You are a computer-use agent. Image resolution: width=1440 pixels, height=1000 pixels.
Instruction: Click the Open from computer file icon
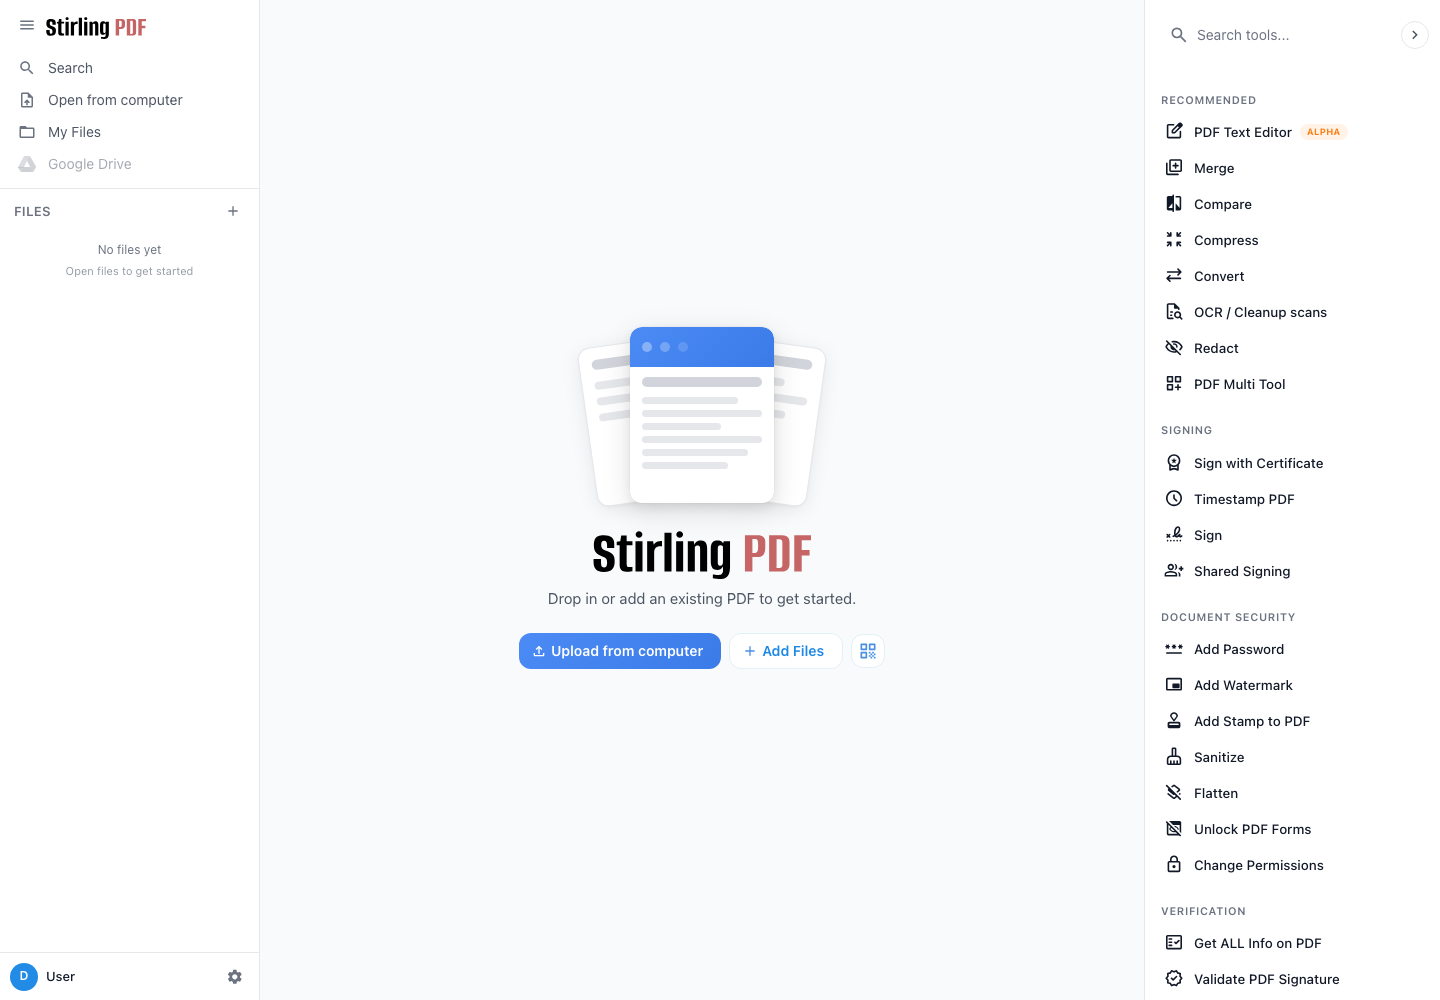click(27, 100)
